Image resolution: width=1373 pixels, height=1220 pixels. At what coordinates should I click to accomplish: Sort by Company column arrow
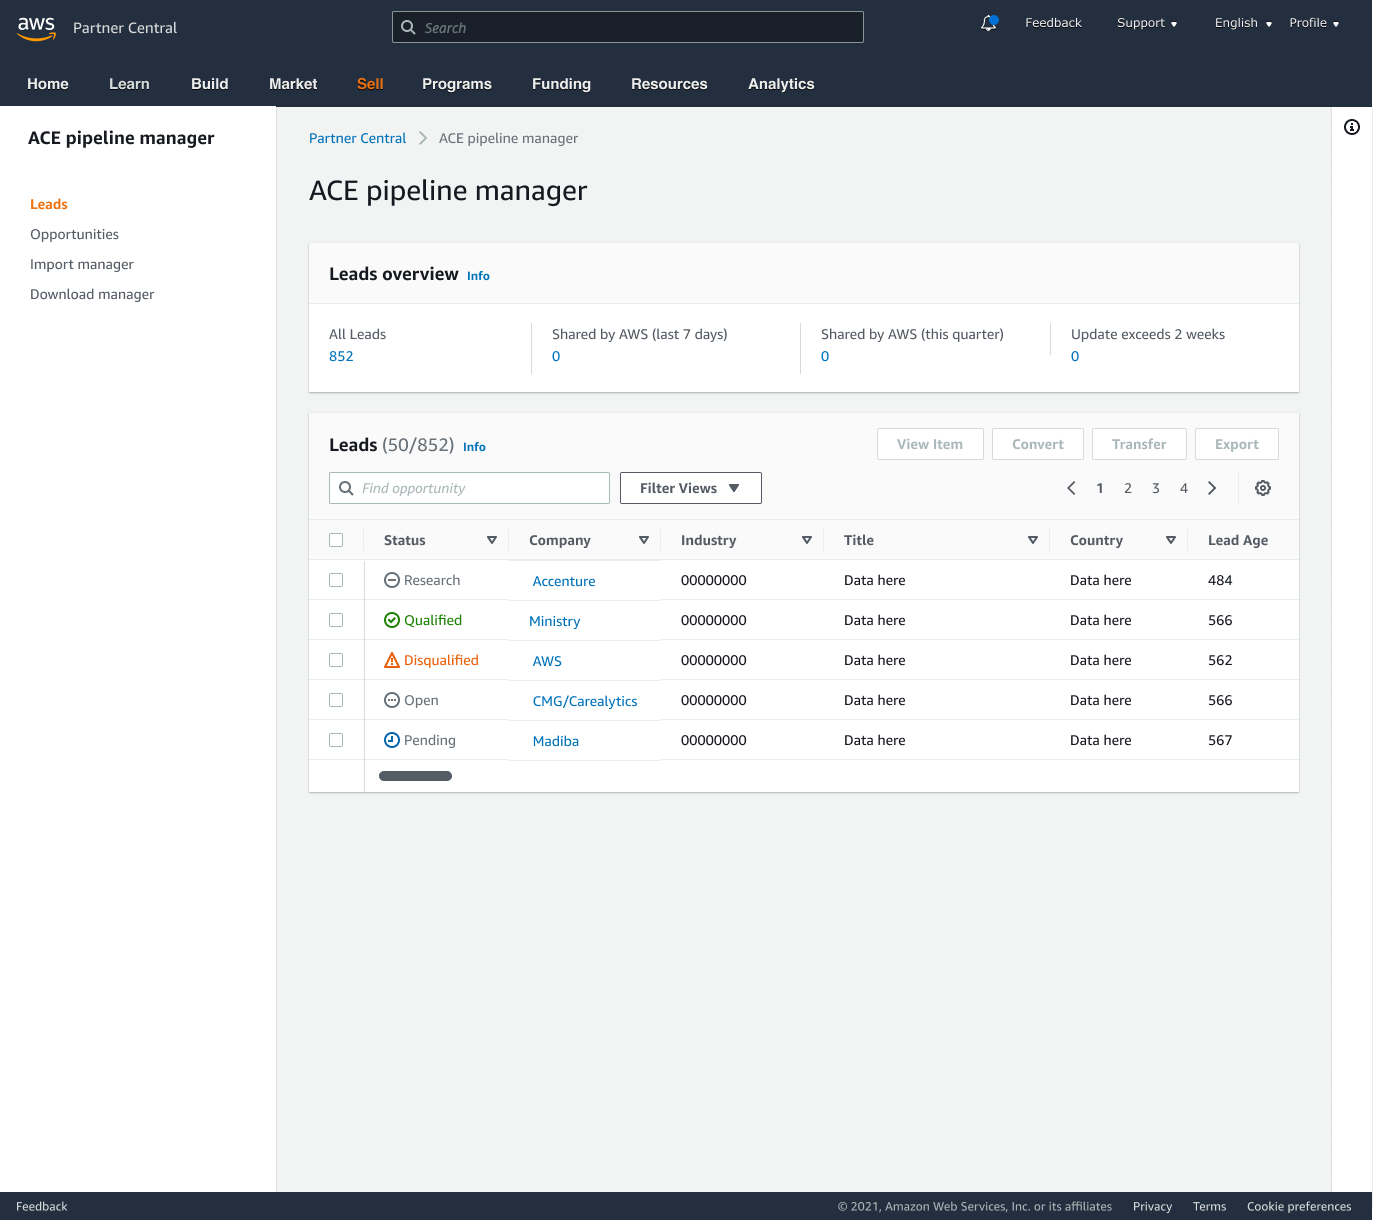pyautogui.click(x=644, y=540)
